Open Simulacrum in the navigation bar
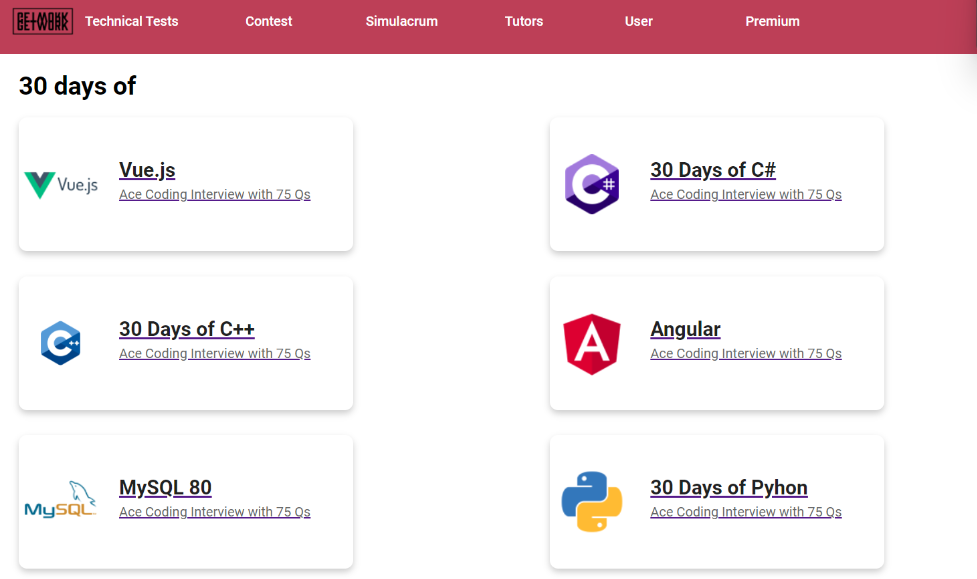Image resolution: width=977 pixels, height=579 pixels. coord(402,21)
